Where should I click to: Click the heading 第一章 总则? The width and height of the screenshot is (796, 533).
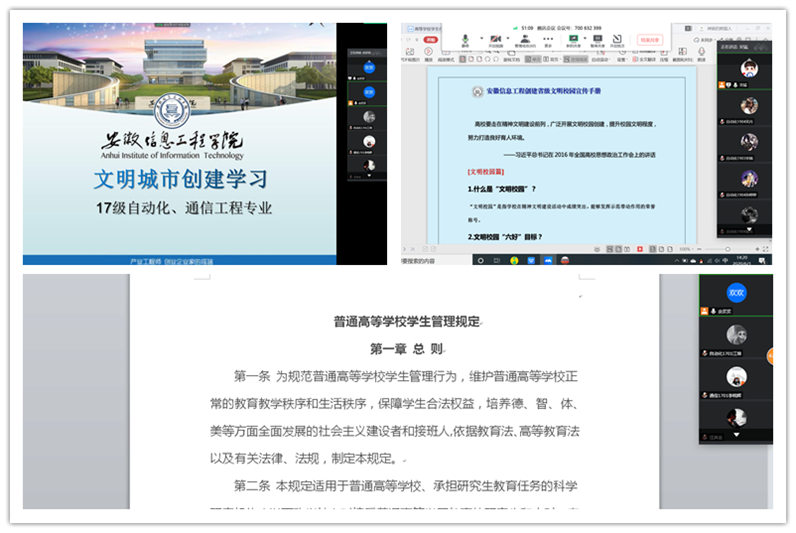[407, 349]
